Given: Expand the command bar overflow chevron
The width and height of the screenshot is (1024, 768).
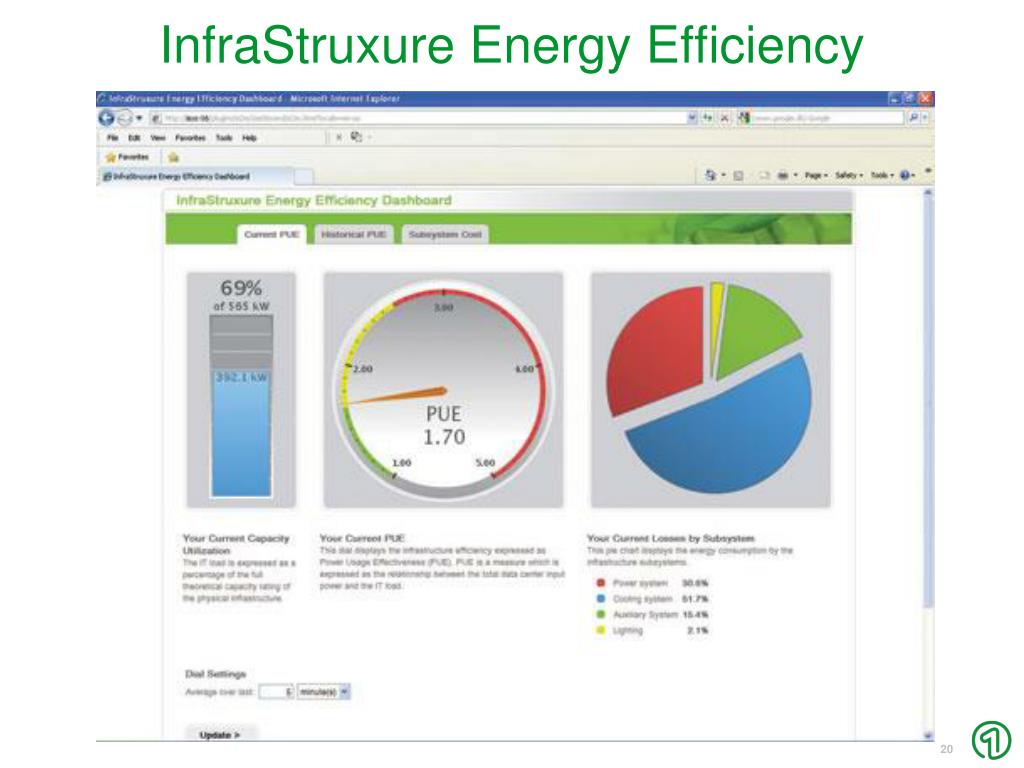Looking at the screenshot, I should point(928,171).
